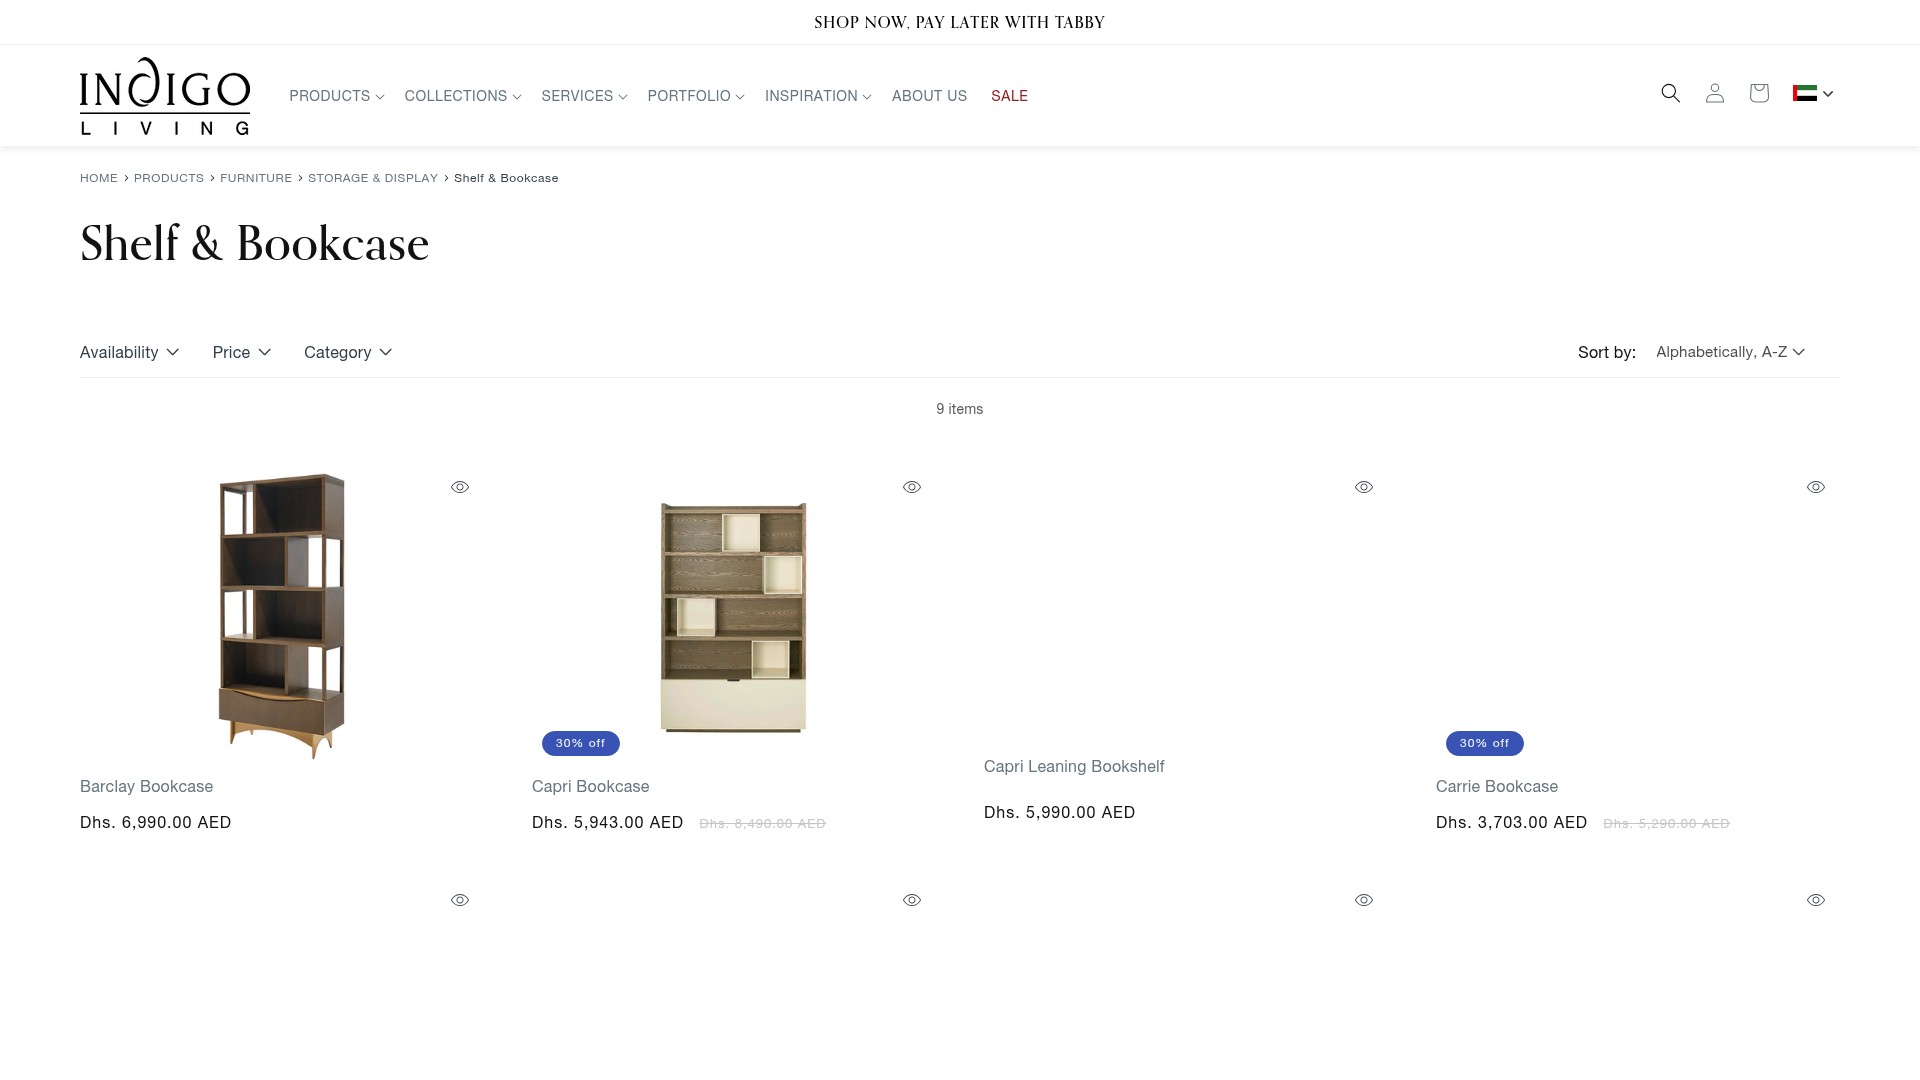Open the shopping cart icon
Image resolution: width=1920 pixels, height=1080 pixels.
coord(1759,93)
